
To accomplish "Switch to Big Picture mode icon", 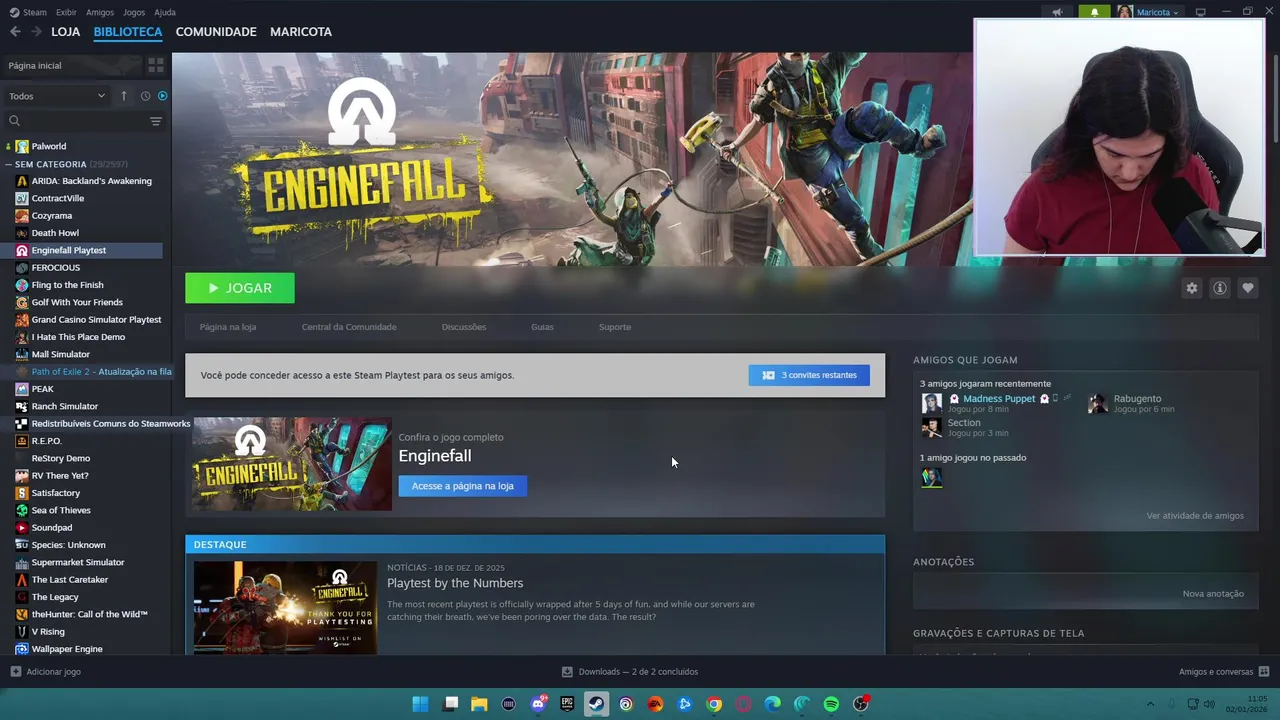I will coord(1201,12).
